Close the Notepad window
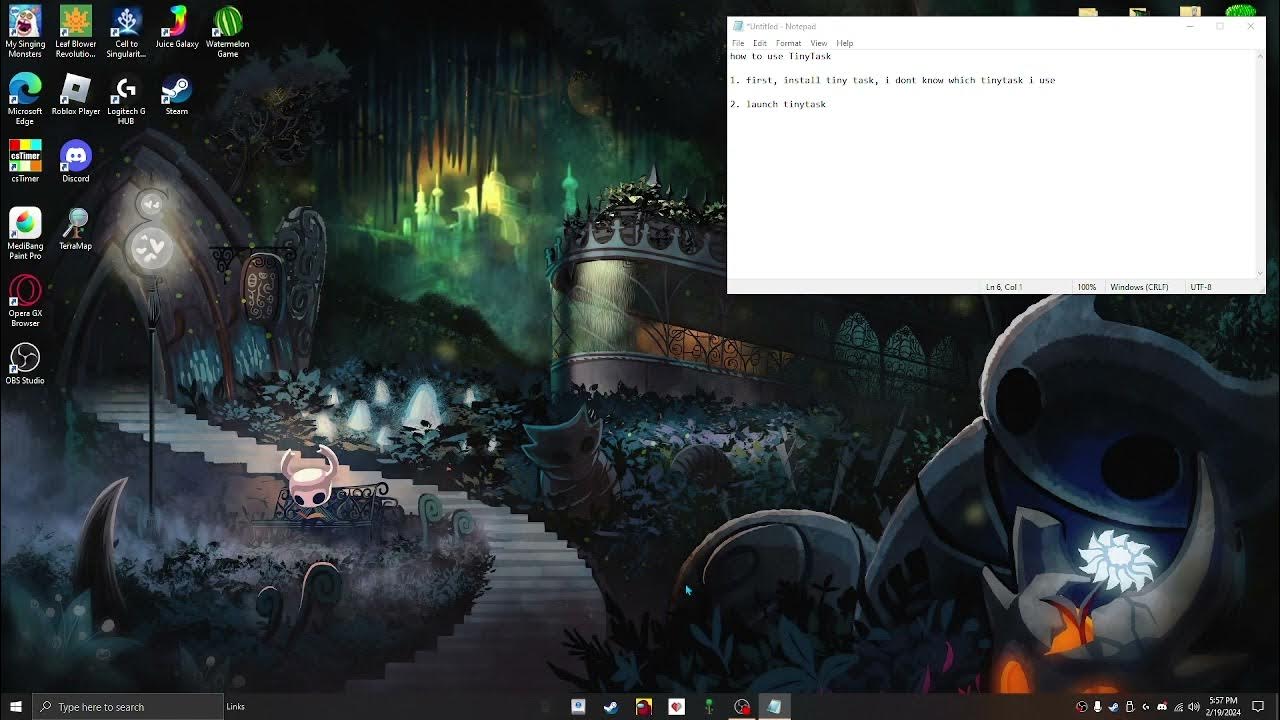 click(1250, 26)
